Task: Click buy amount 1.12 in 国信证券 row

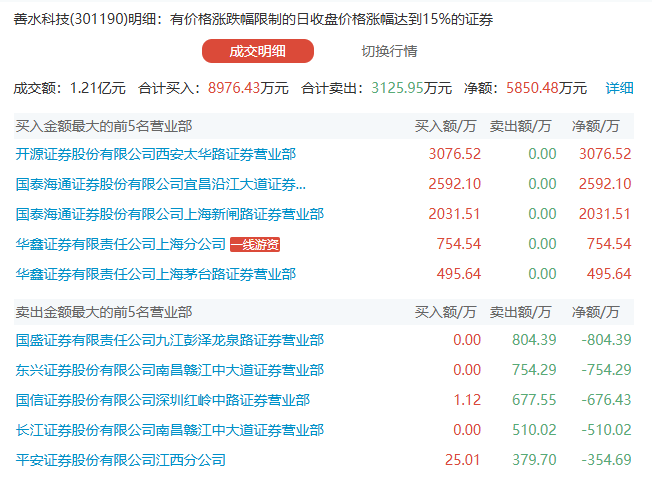Action: click(467, 400)
